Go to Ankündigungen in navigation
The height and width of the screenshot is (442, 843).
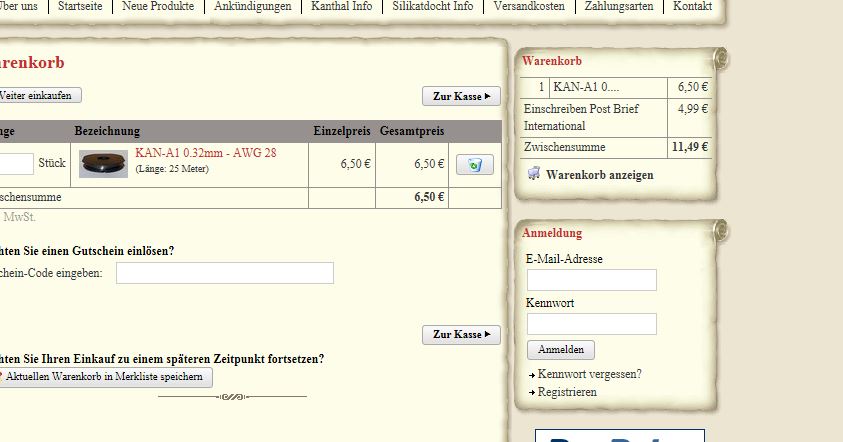pyautogui.click(x=253, y=6)
